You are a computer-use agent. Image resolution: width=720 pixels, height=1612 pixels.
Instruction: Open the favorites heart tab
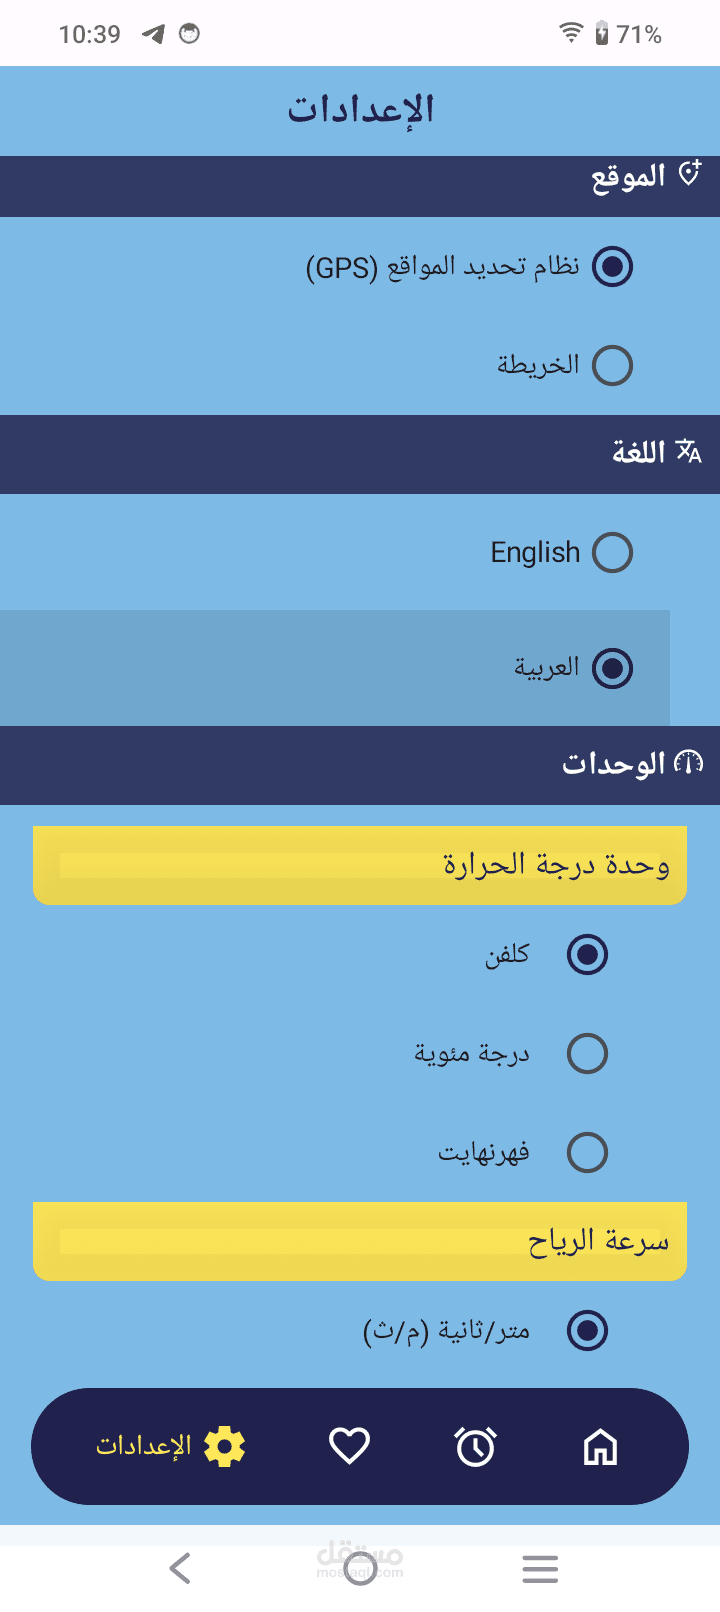coord(350,1446)
